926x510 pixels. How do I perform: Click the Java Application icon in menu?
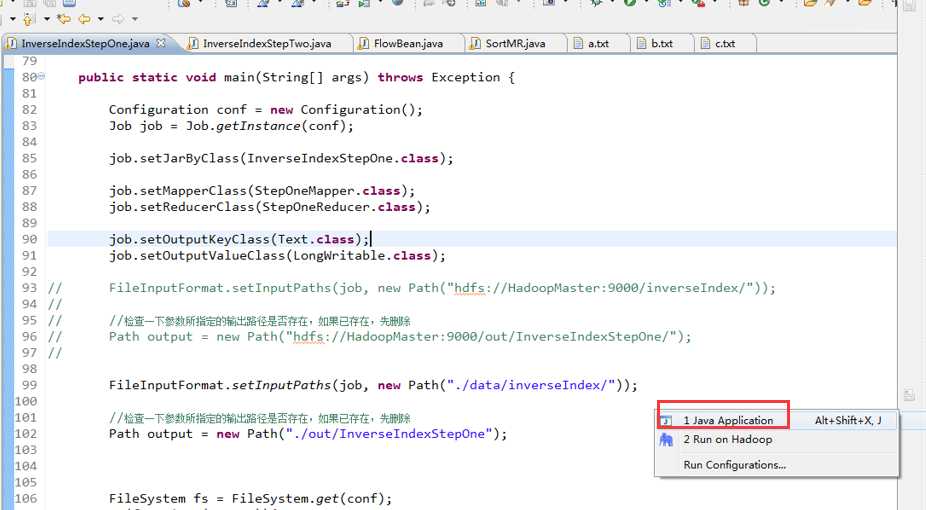[666, 421]
